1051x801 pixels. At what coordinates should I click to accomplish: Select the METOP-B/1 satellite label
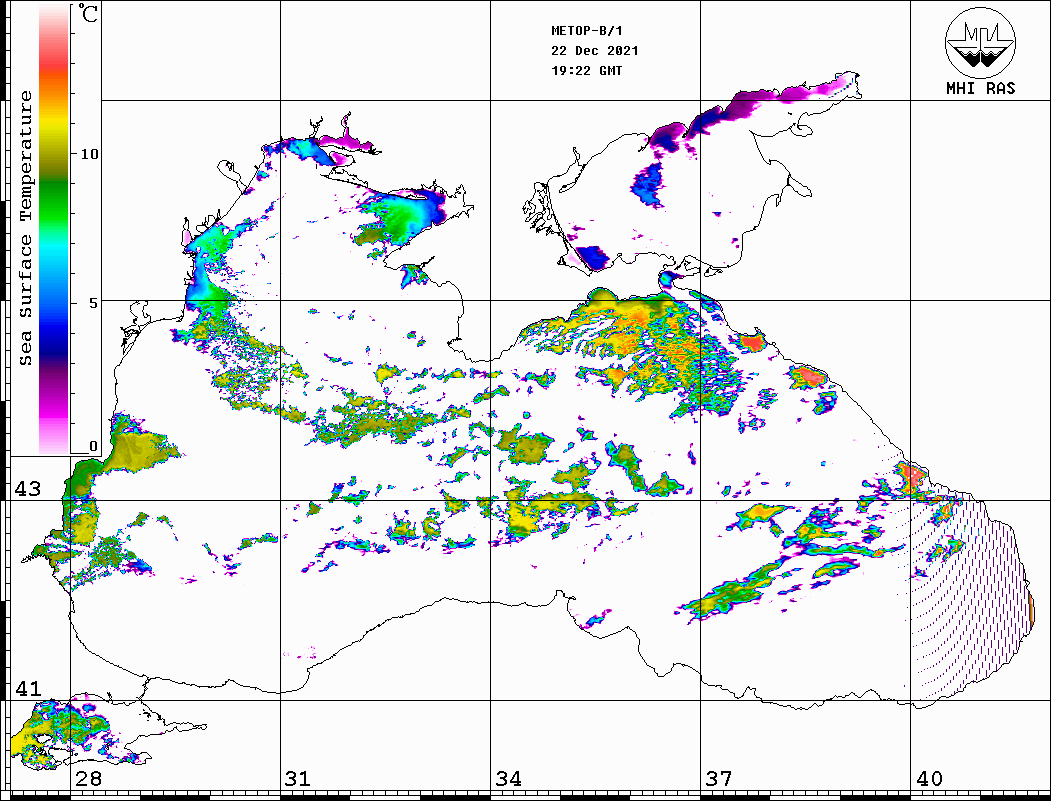tap(586, 31)
